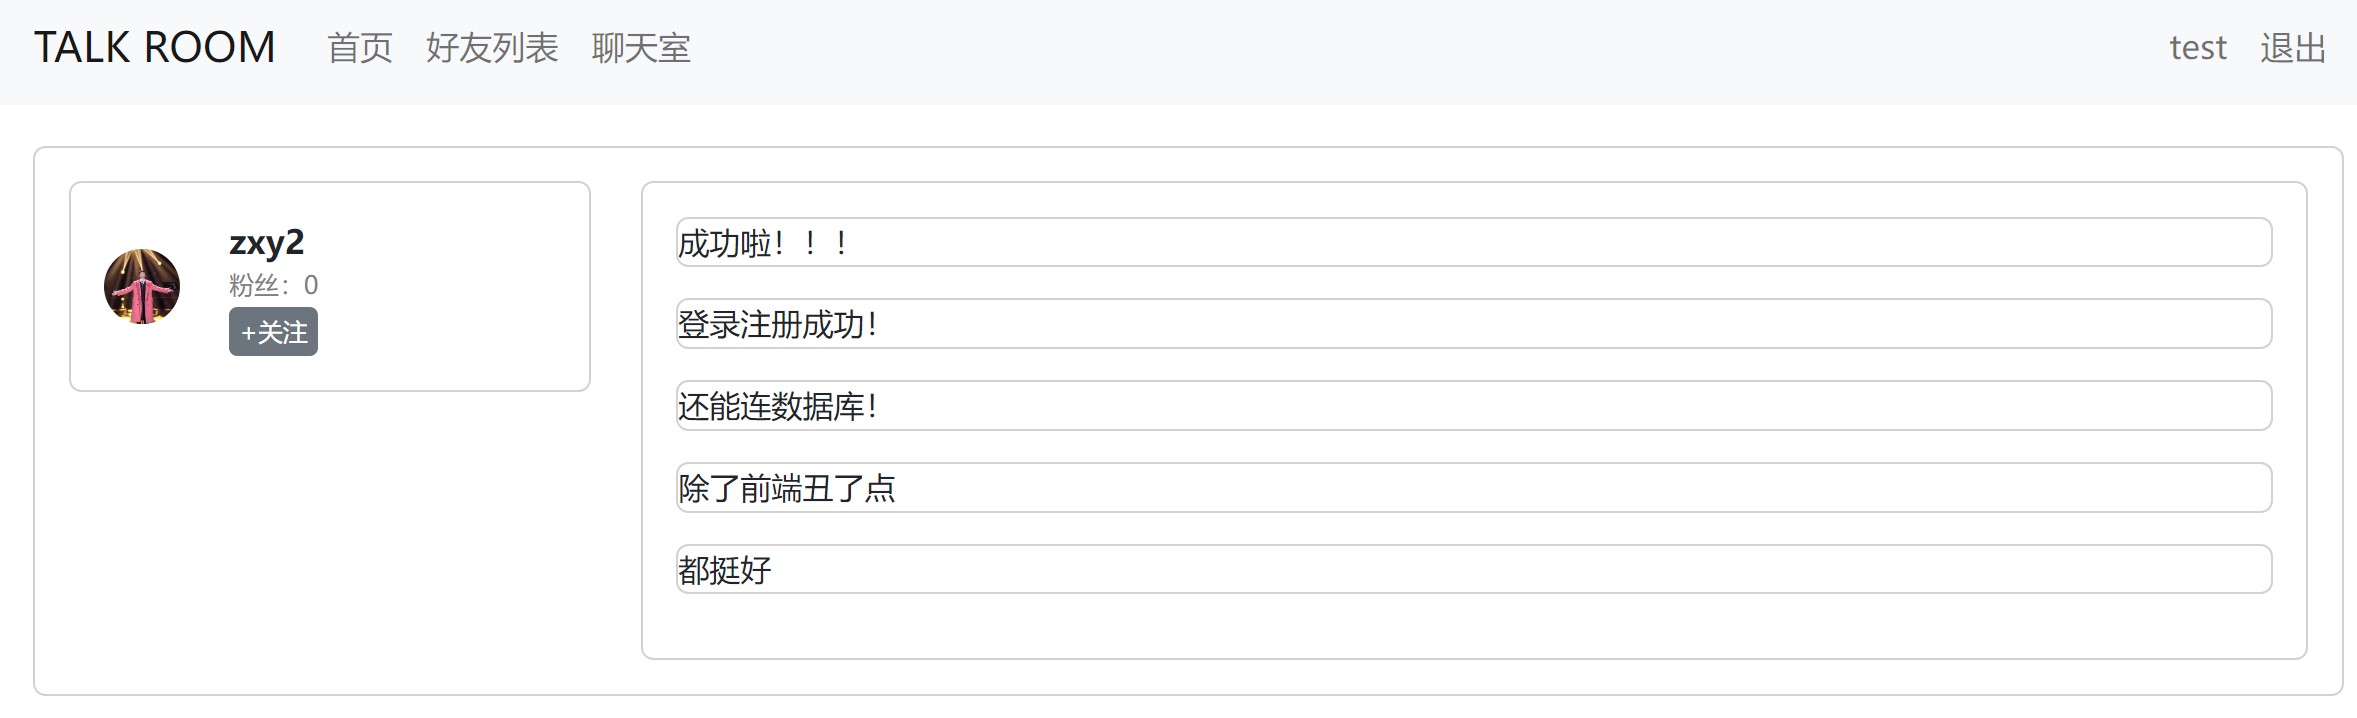Open the 好友列表 friends list

tap(492, 48)
